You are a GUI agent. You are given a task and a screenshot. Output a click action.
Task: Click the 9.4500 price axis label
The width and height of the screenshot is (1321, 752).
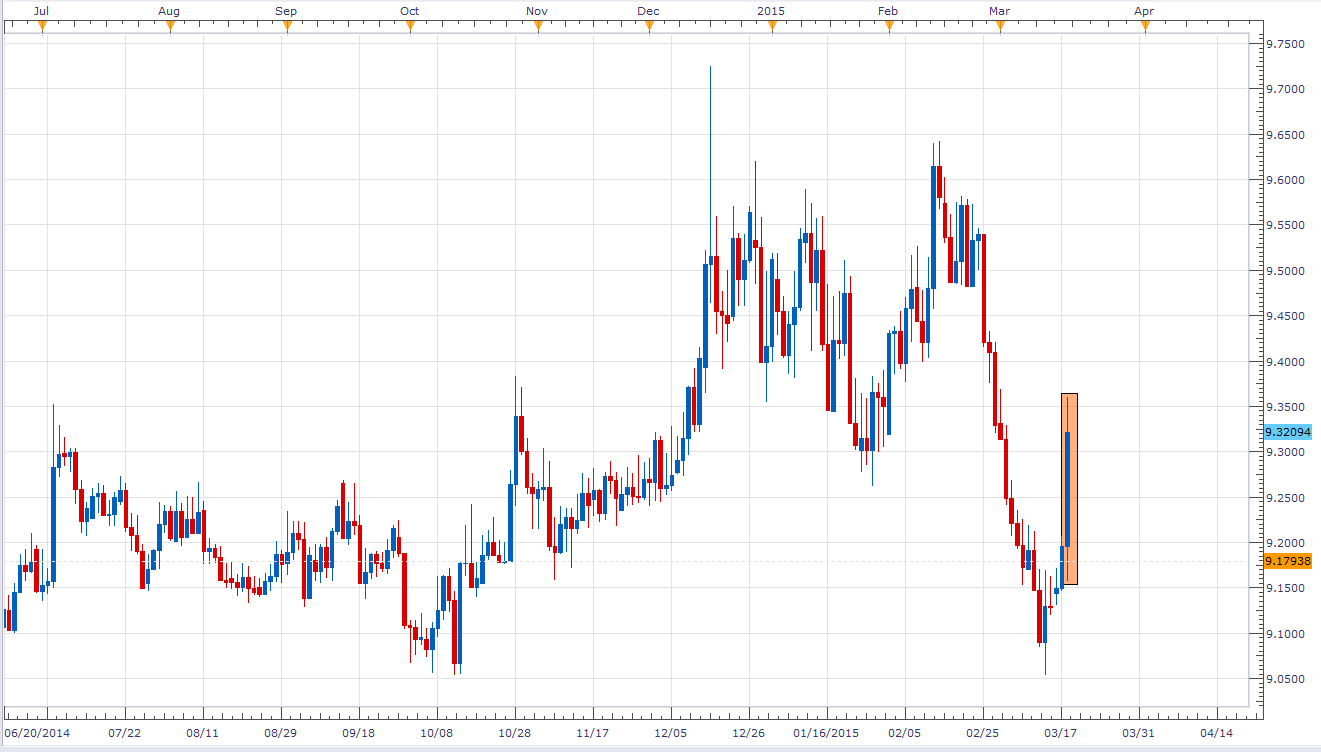(x=1284, y=316)
